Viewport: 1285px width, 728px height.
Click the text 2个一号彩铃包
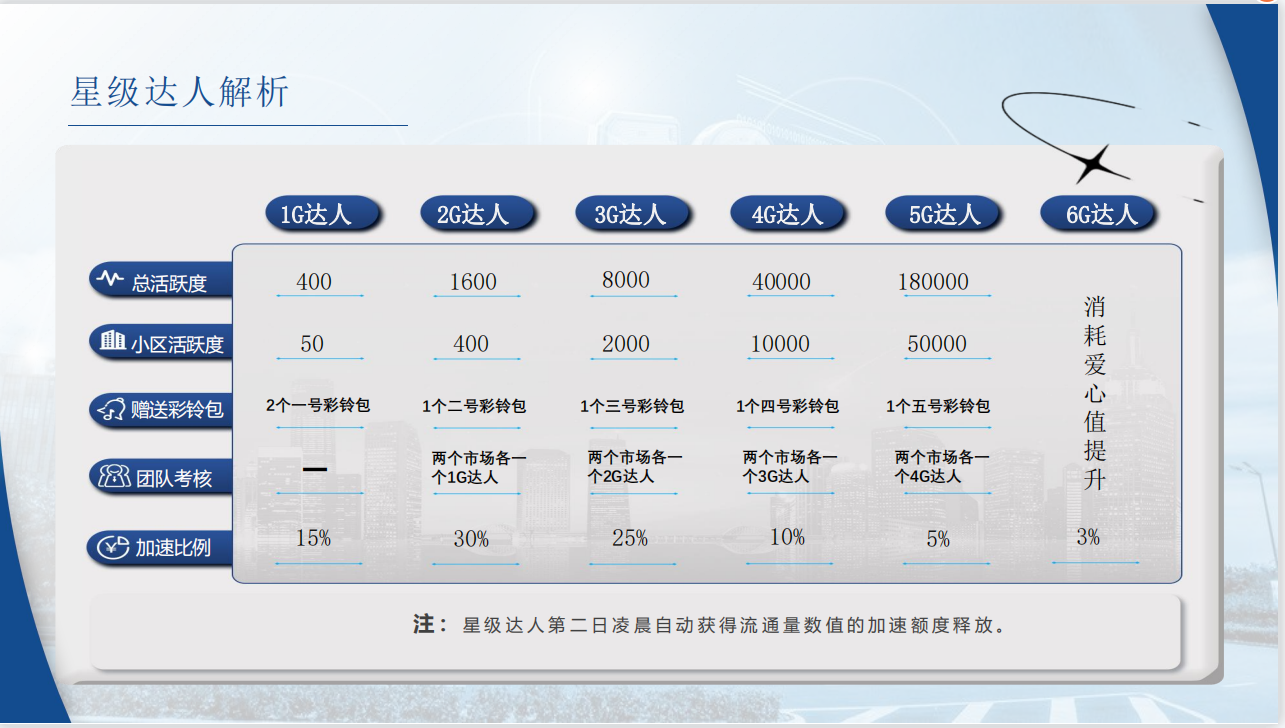point(318,406)
